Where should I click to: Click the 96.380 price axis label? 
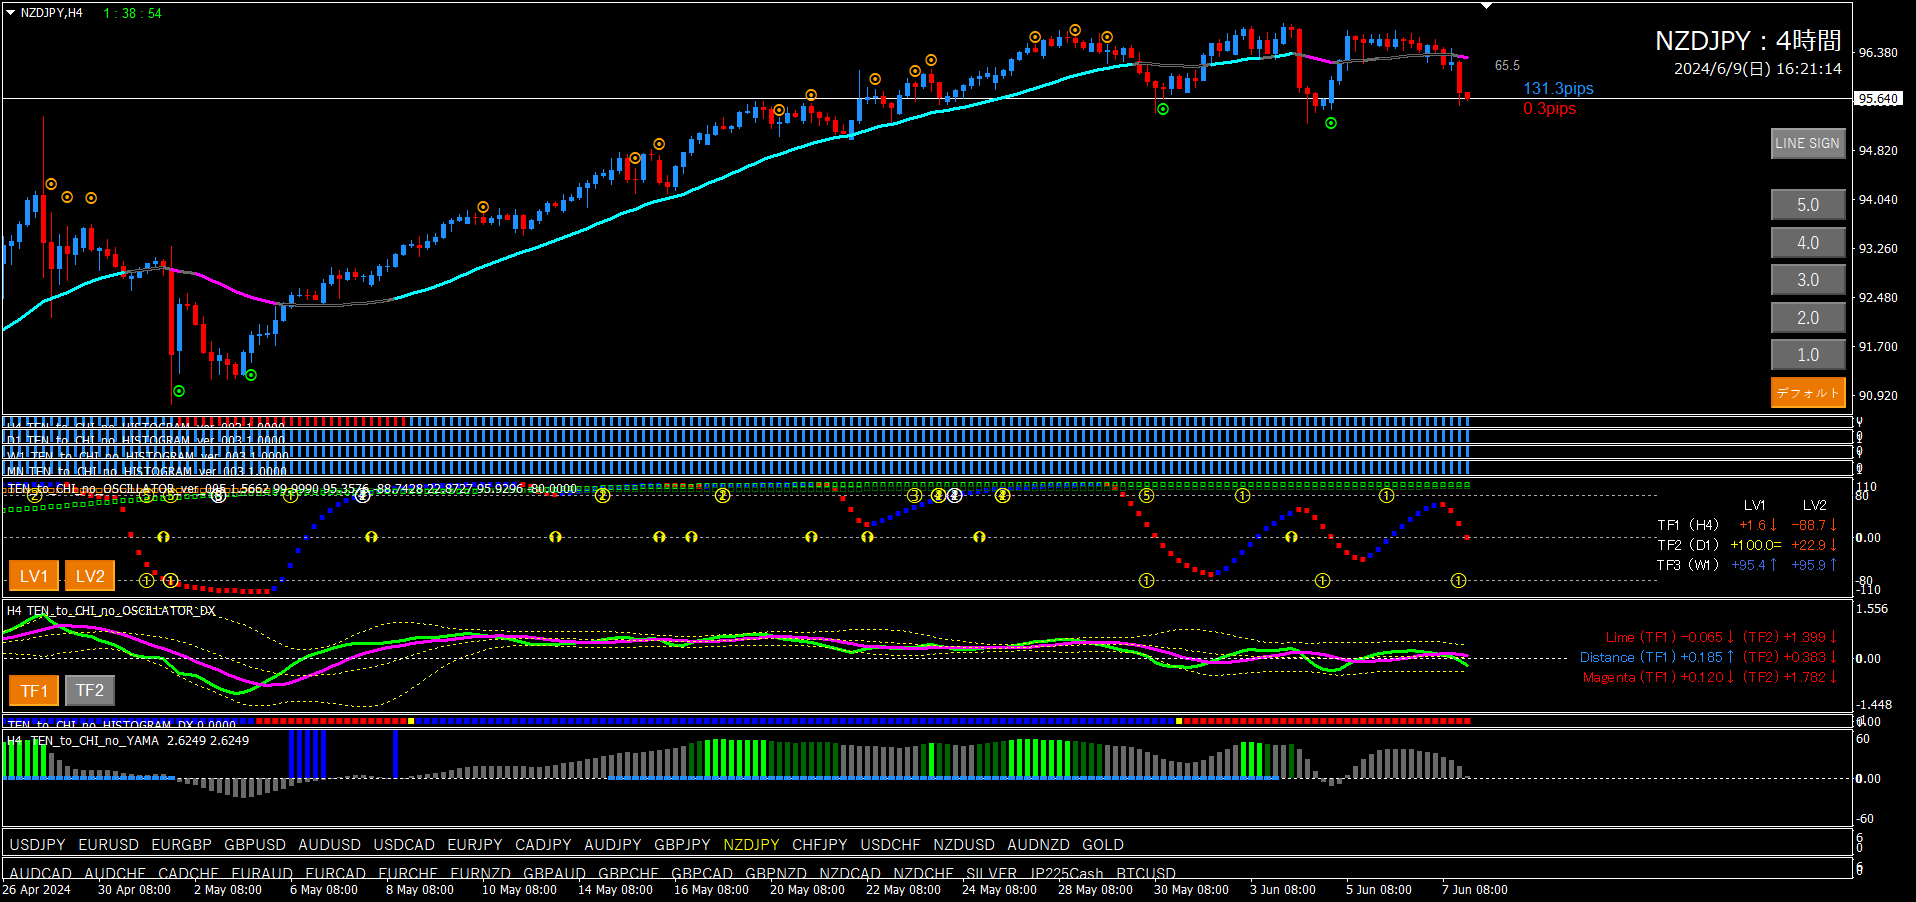pyautogui.click(x=1878, y=53)
